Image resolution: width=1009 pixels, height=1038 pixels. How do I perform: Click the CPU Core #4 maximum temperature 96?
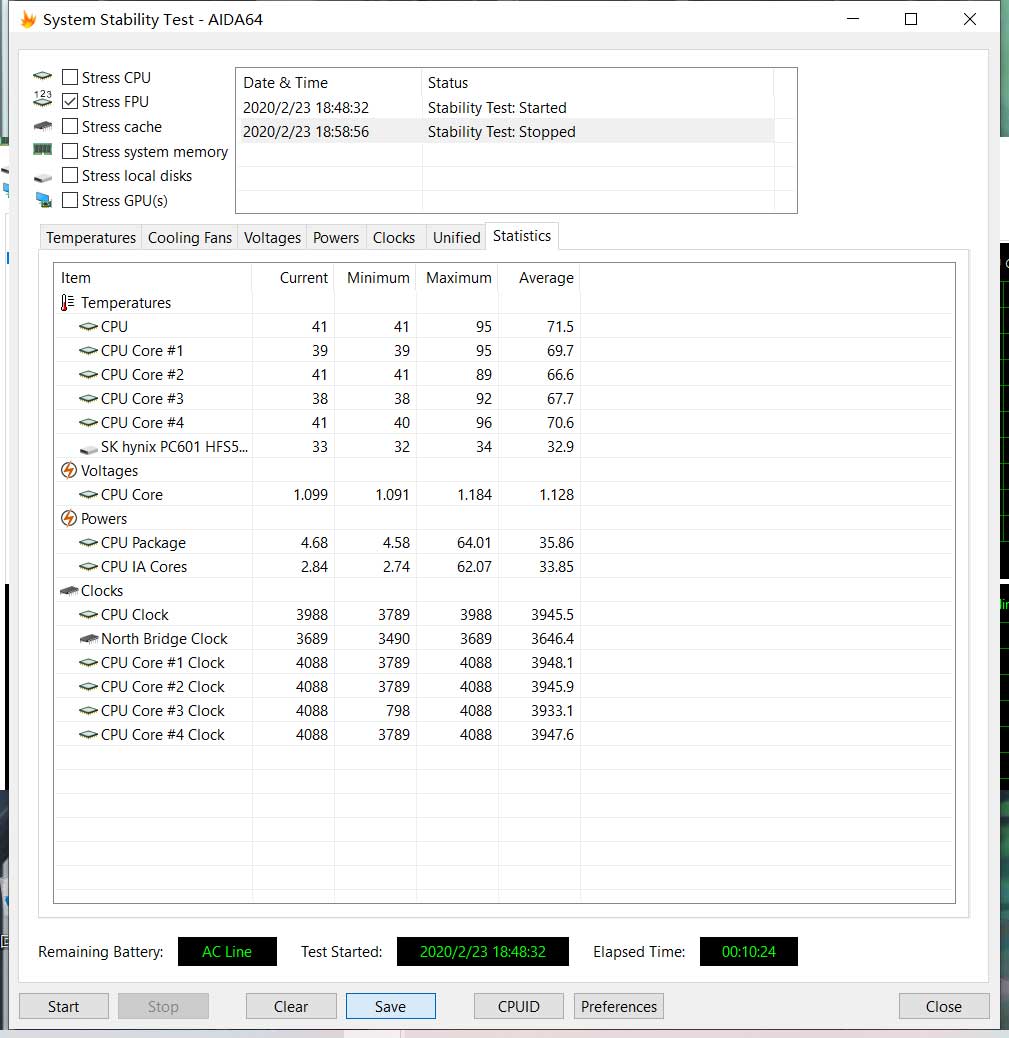[x=484, y=422]
